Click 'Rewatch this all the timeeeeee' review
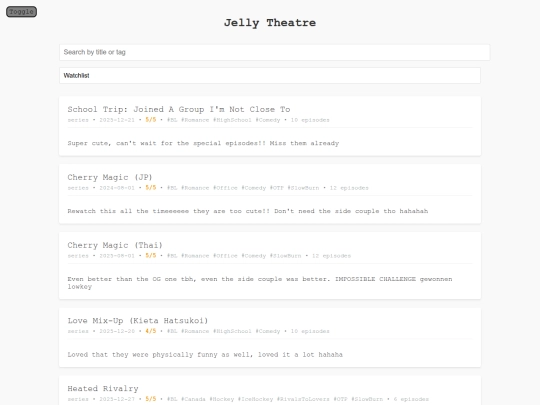The width and height of the screenshot is (540, 405). [248, 211]
